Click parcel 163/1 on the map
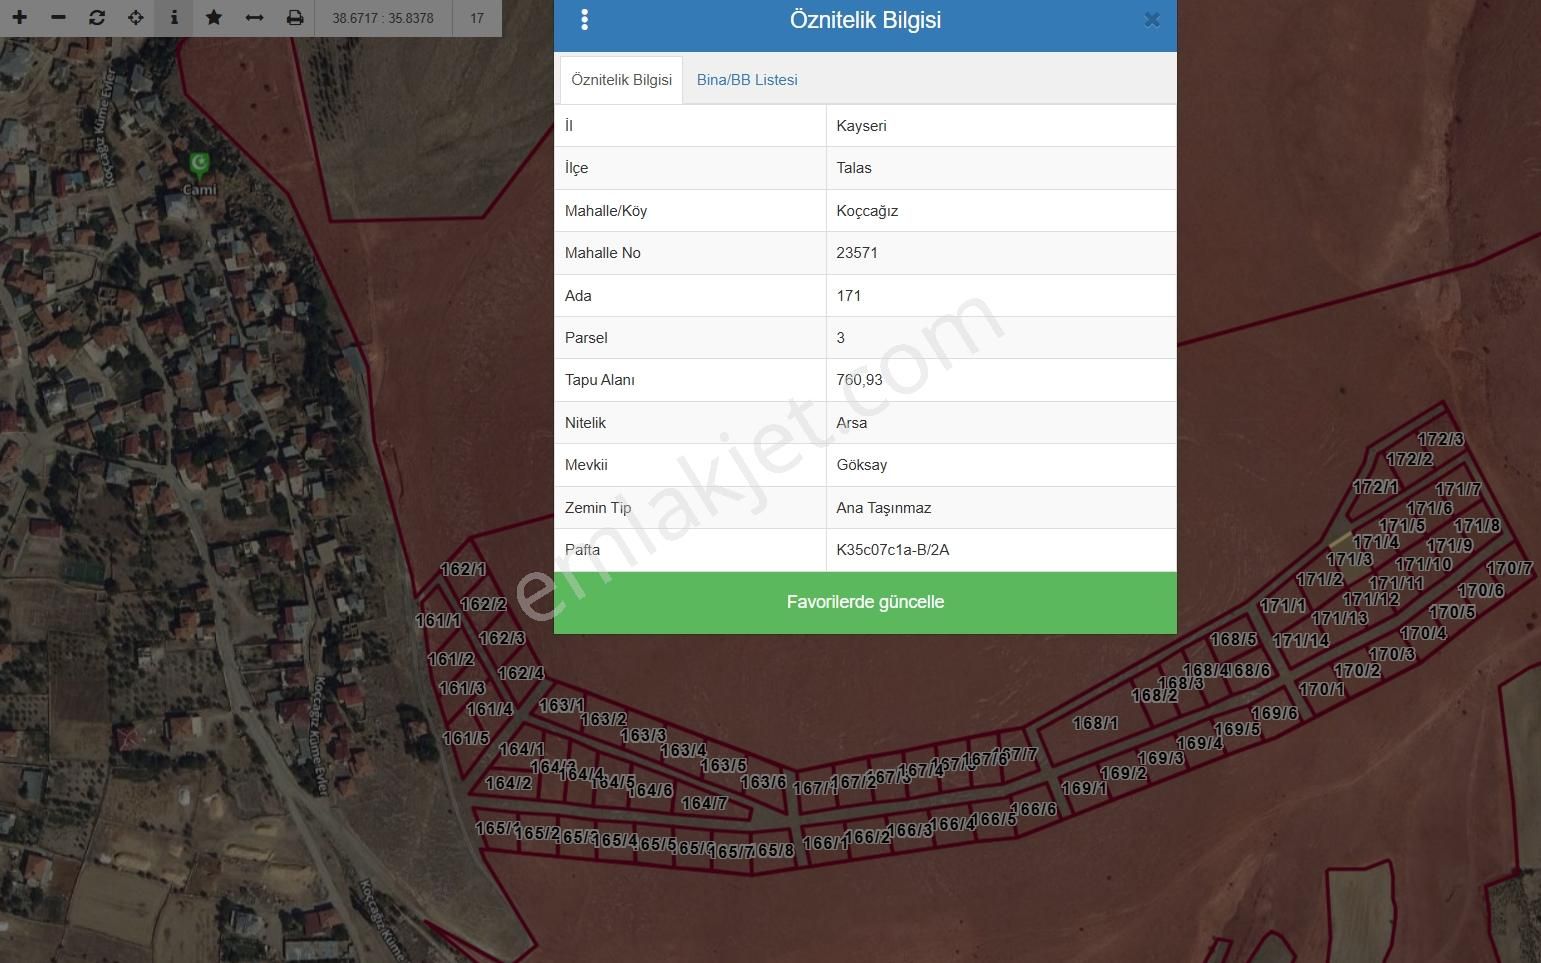Image resolution: width=1541 pixels, height=963 pixels. click(x=562, y=705)
